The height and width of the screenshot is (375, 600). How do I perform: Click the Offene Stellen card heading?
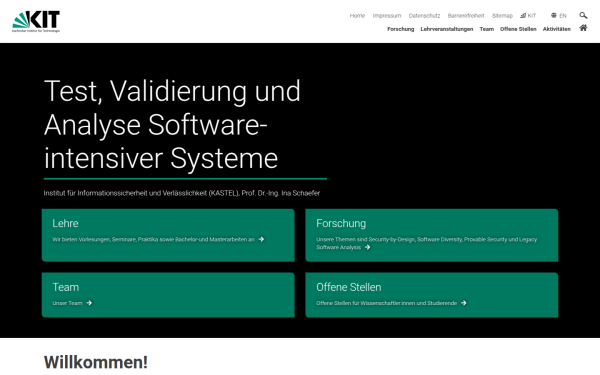[348, 287]
